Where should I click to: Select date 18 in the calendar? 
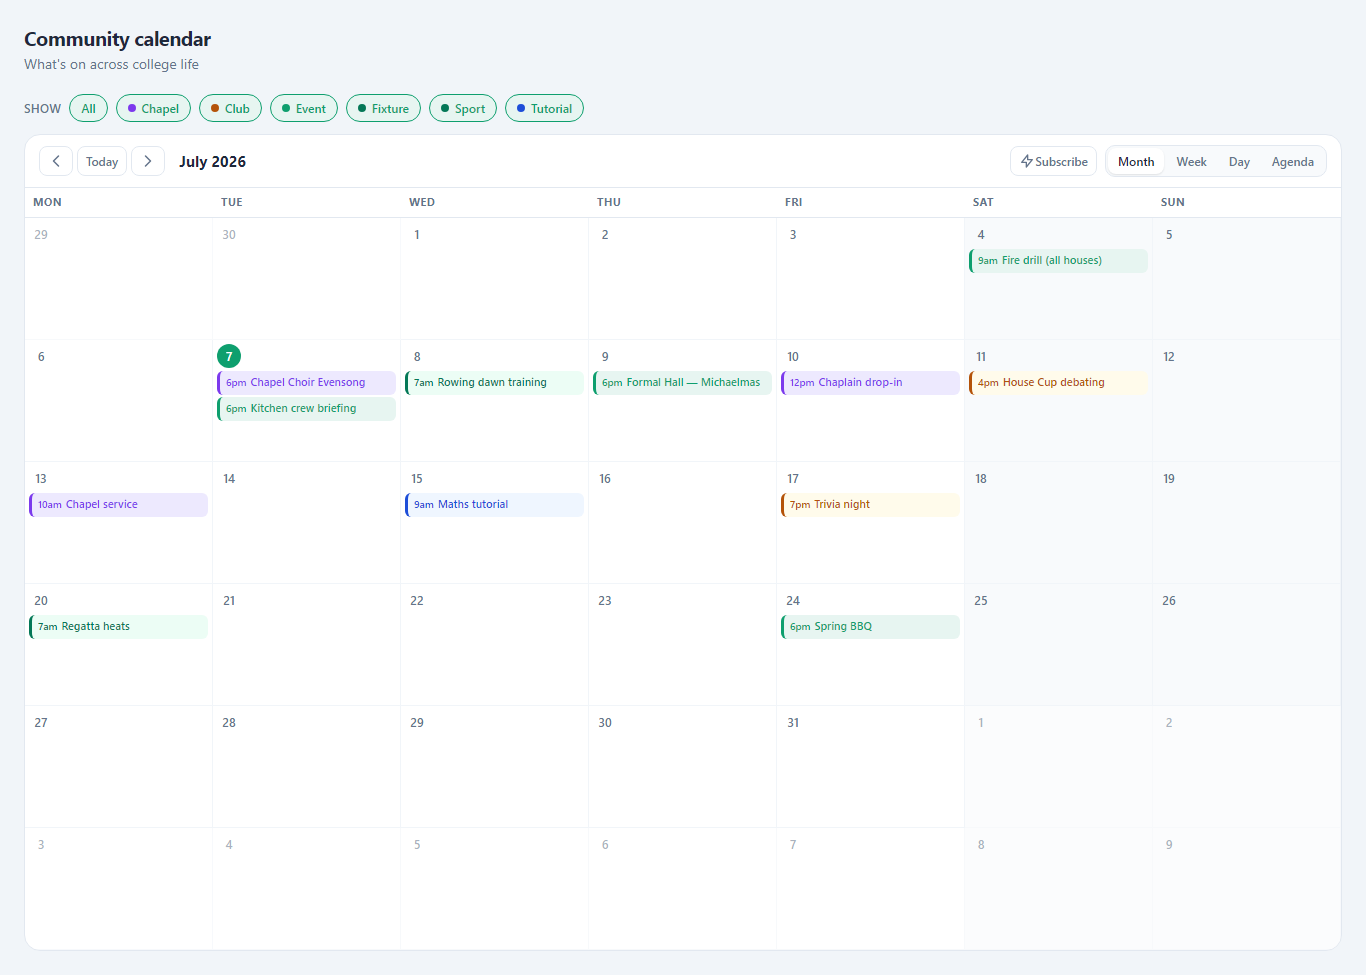981,479
